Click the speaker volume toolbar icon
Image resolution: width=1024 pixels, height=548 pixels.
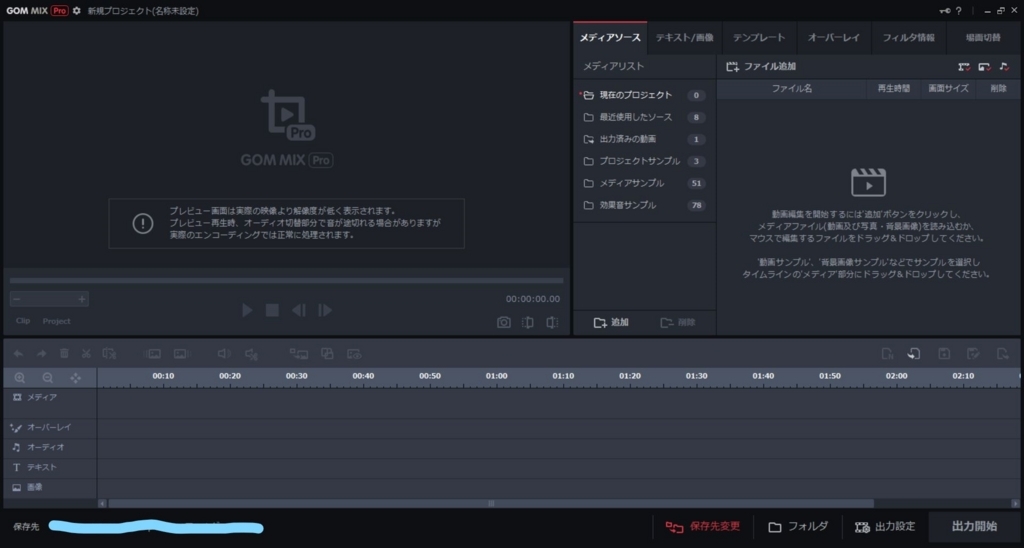[224, 353]
